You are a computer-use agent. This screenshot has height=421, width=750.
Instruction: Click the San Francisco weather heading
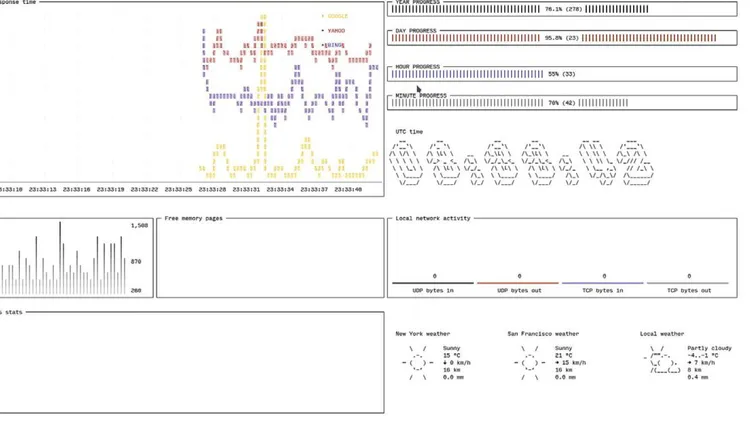[x=543, y=334]
